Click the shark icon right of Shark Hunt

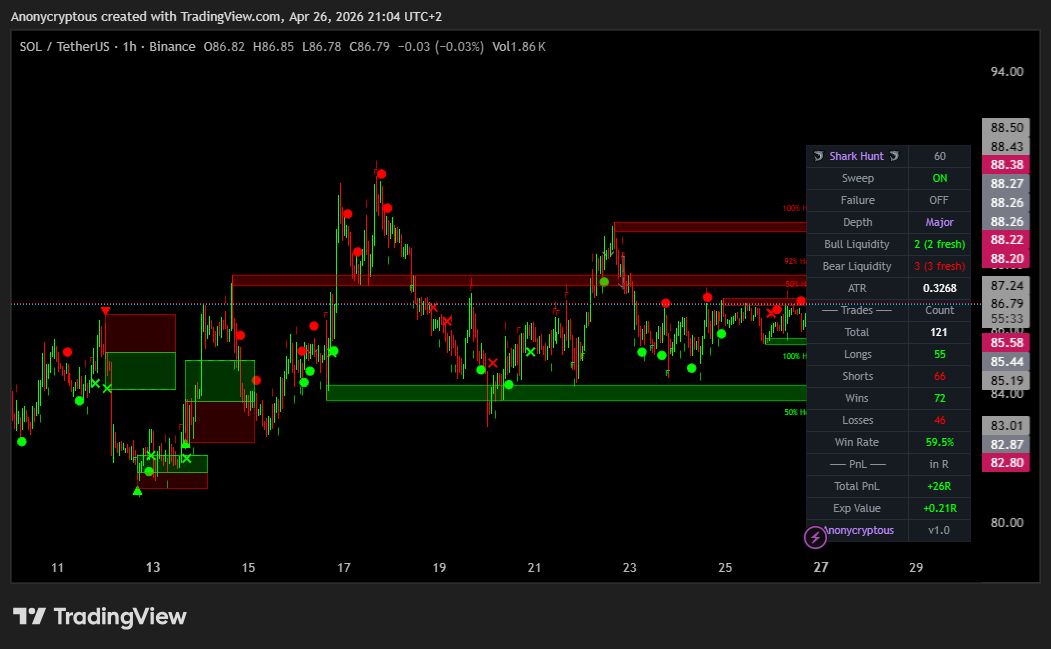click(x=894, y=156)
